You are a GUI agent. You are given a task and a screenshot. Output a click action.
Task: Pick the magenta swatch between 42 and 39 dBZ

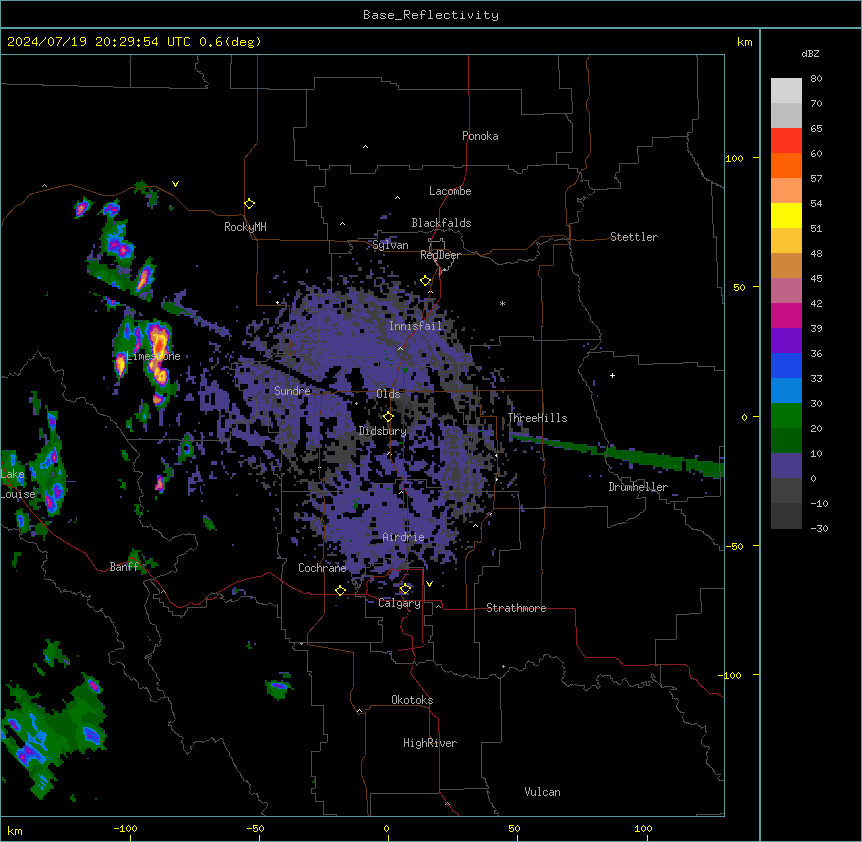[786, 315]
